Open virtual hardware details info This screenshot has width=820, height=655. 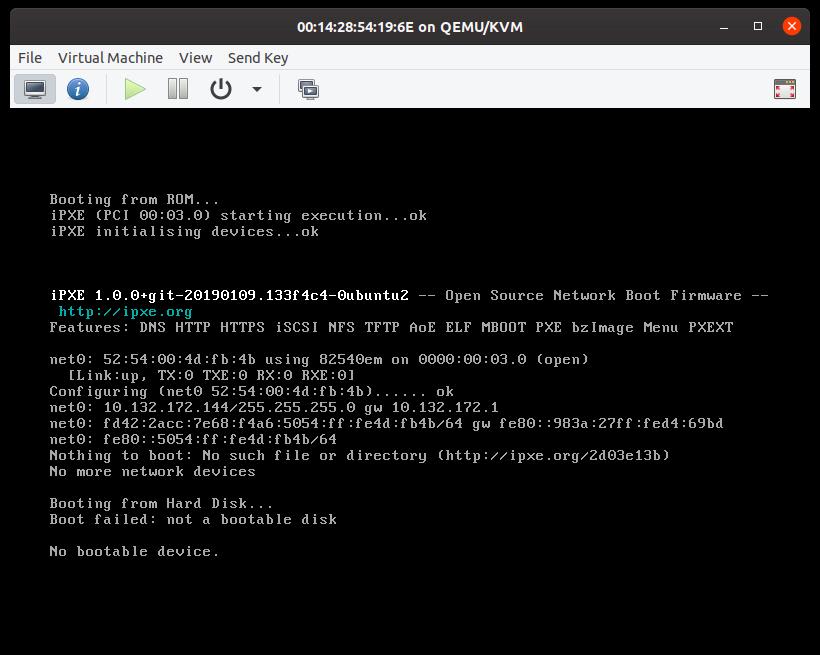(78, 89)
